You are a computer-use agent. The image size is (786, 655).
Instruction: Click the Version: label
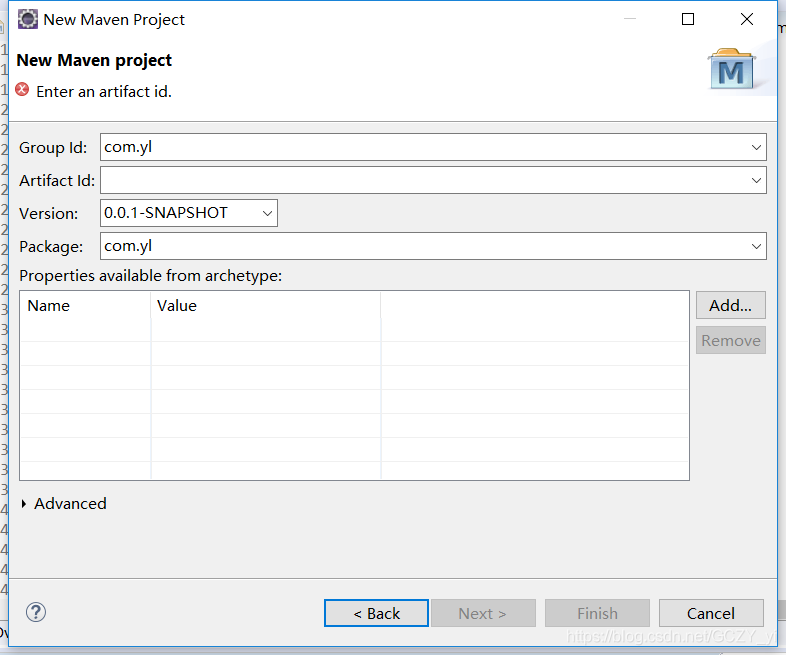(x=49, y=214)
